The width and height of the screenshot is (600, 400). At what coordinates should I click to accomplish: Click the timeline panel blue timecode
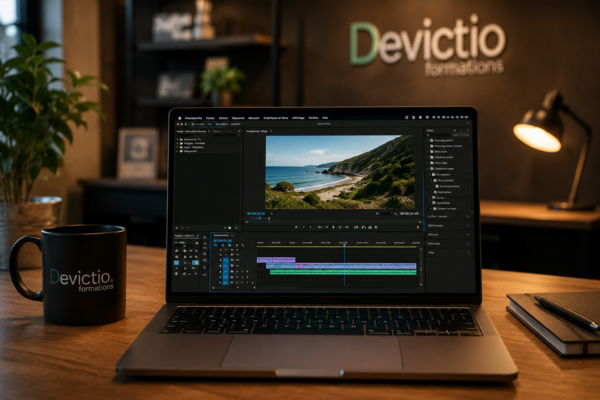(223, 240)
